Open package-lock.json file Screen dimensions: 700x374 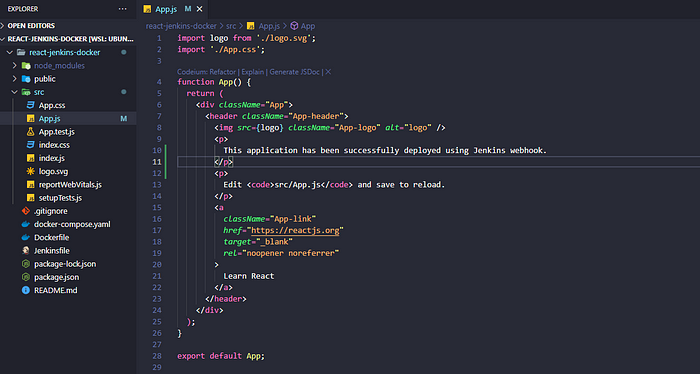[x=65, y=264]
